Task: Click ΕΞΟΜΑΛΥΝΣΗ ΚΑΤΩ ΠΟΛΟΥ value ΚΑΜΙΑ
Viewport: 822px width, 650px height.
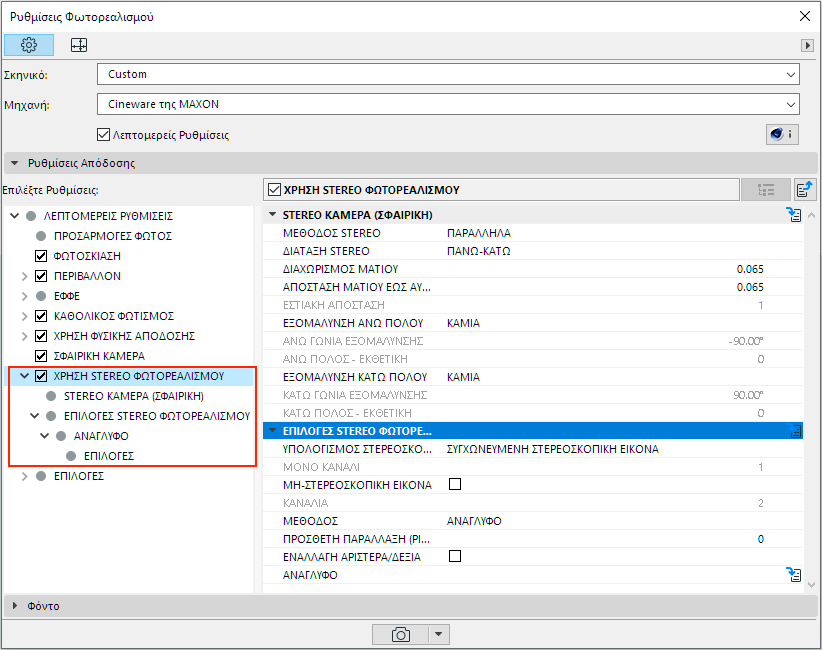Action: (463, 377)
